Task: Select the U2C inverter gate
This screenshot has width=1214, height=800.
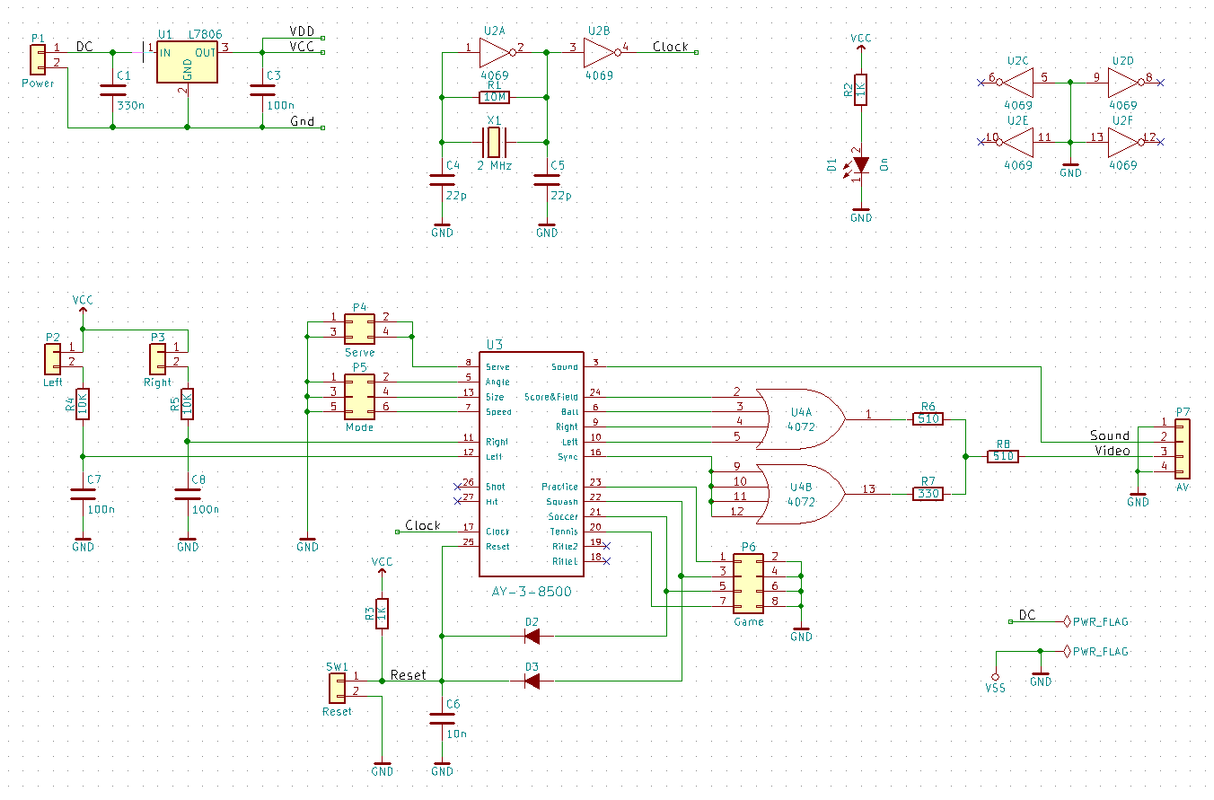Action: point(1015,82)
